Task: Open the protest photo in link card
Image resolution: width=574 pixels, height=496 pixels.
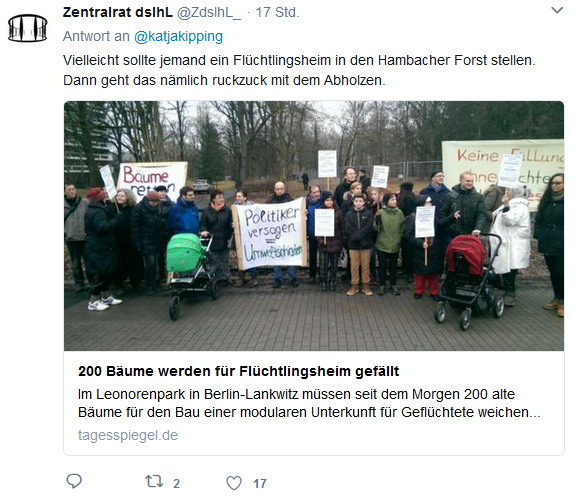Action: point(314,226)
